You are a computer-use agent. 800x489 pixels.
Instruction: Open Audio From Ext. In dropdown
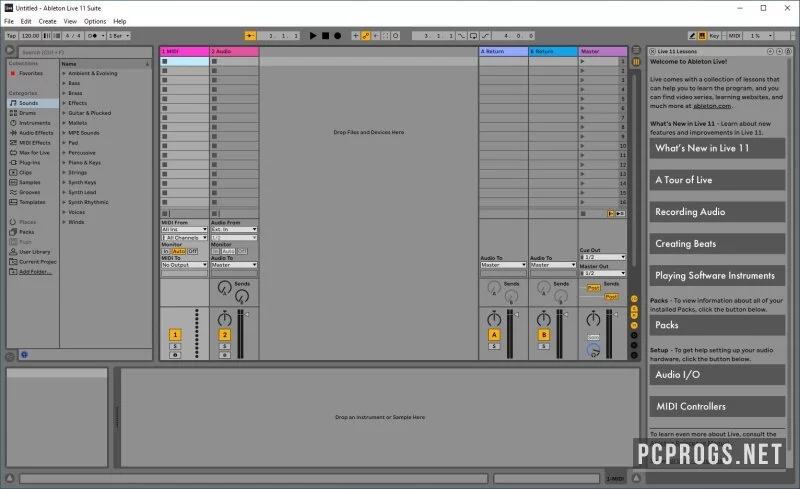coord(234,230)
